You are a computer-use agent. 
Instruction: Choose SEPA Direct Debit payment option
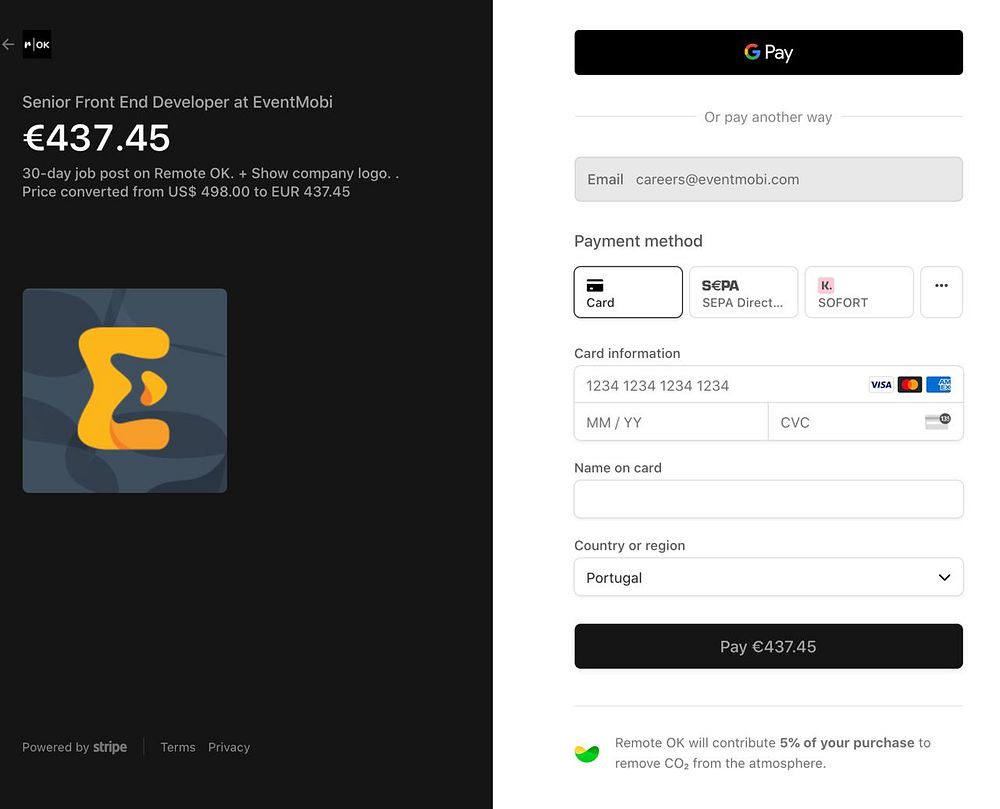coord(743,292)
